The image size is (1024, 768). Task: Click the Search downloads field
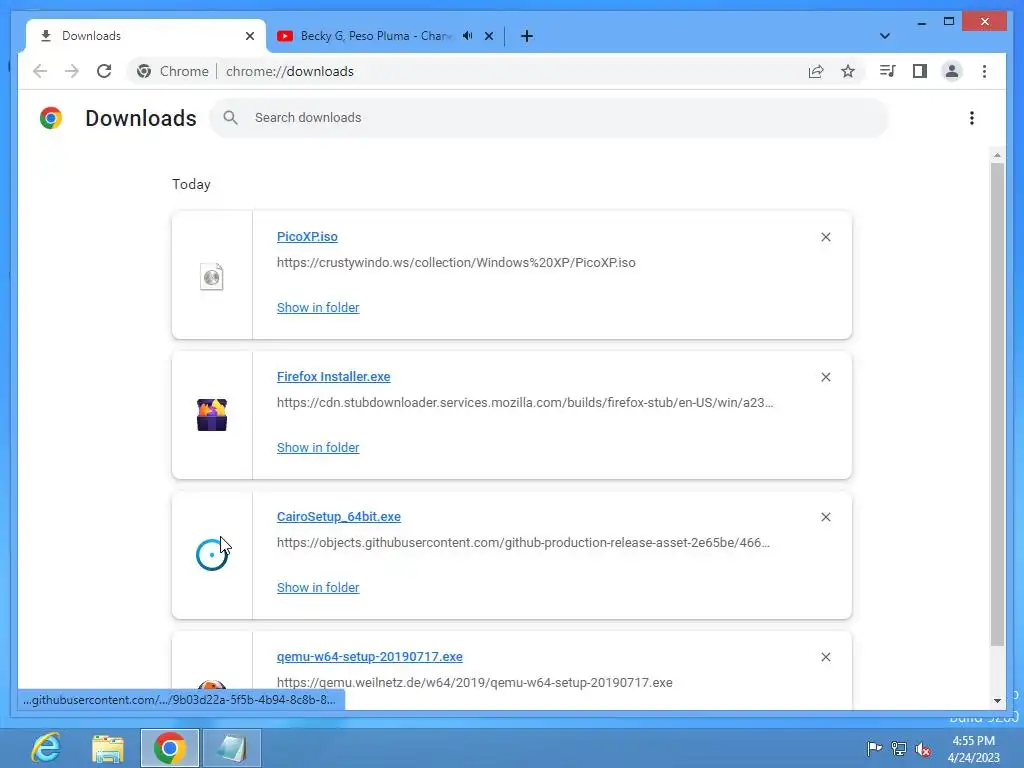(x=549, y=118)
